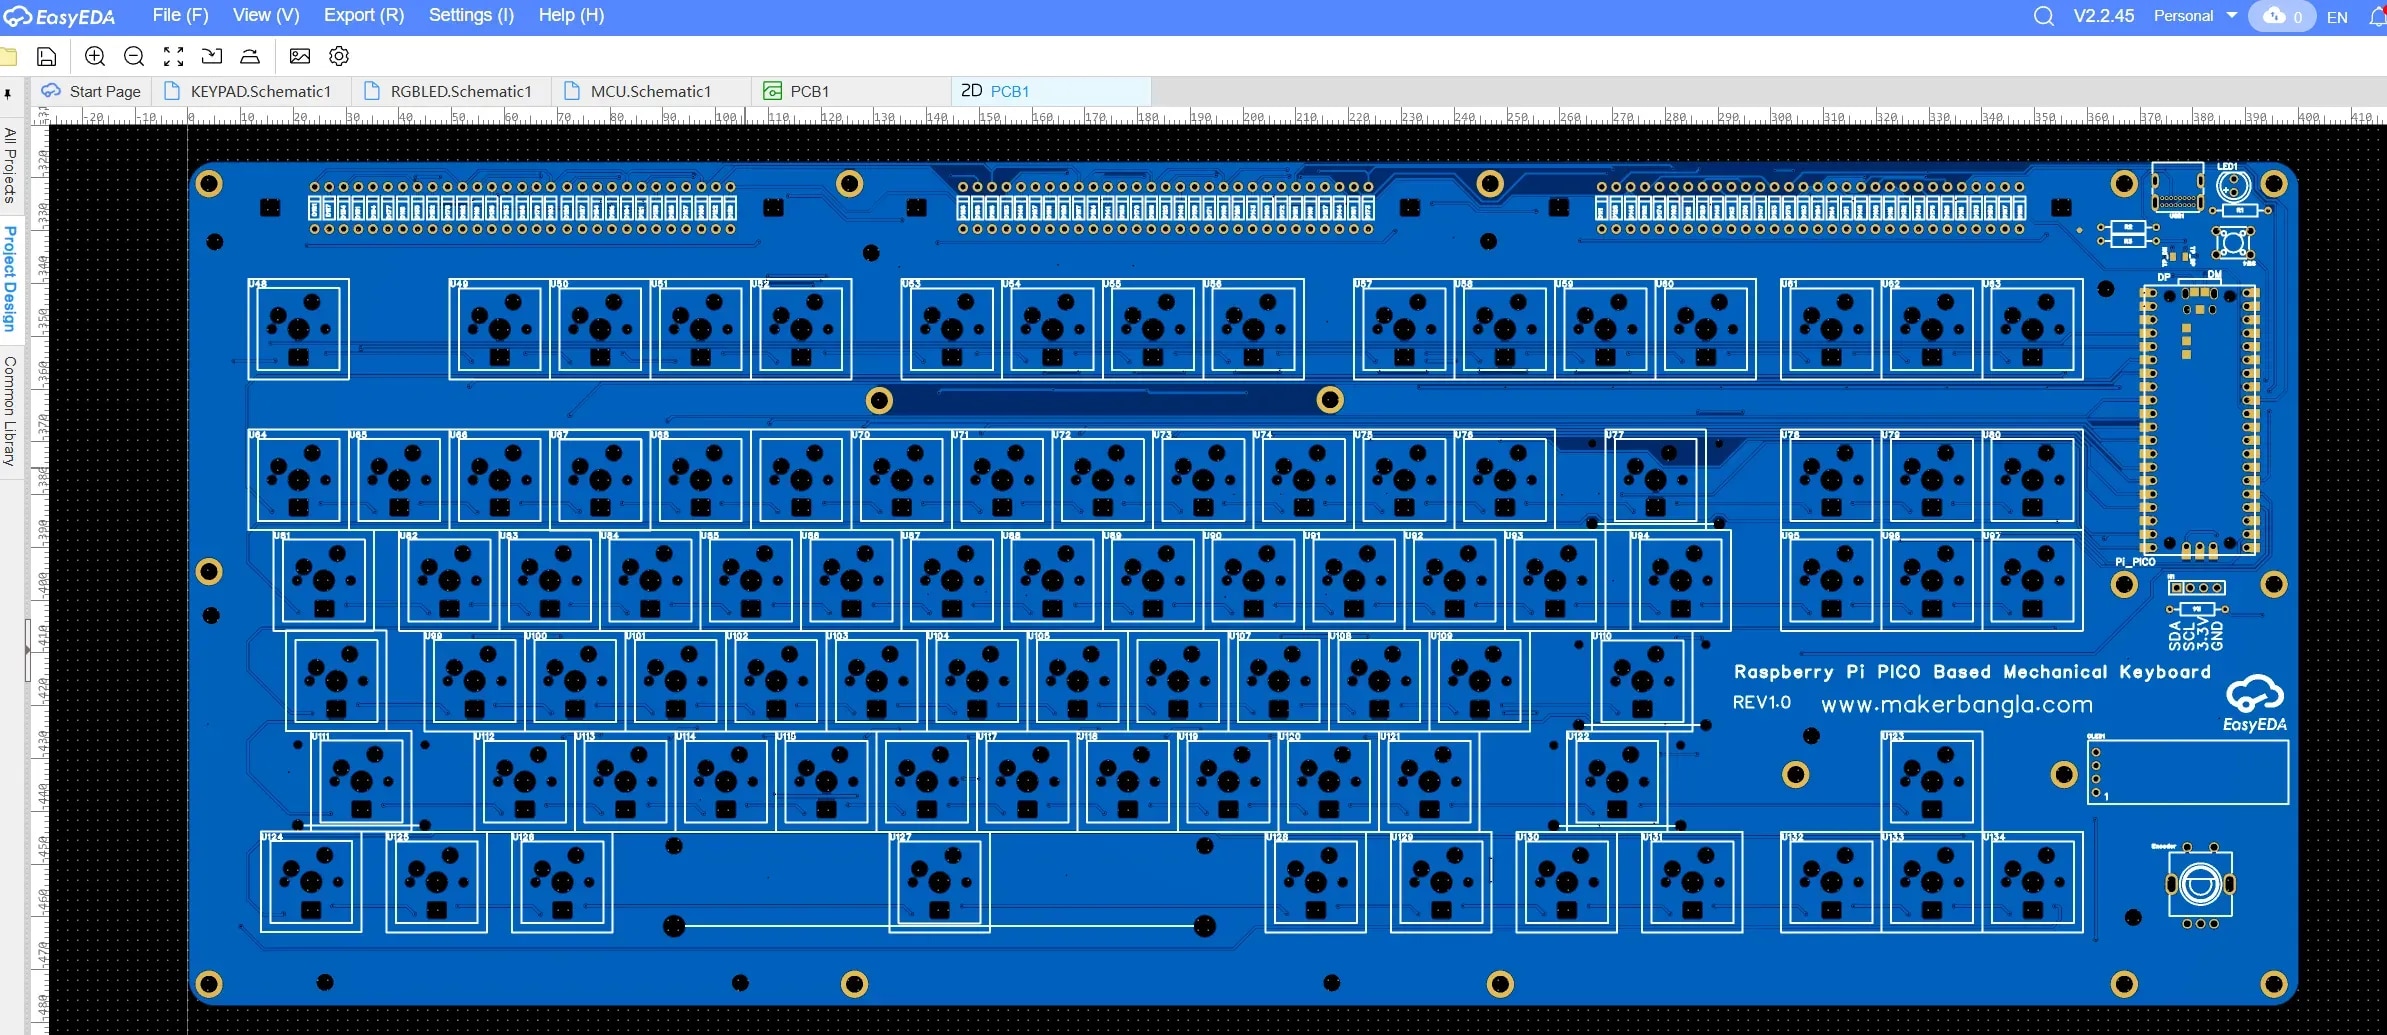Zoom out using the magnifier minus icon
Viewport: 2387px width, 1035px height.
tap(134, 57)
